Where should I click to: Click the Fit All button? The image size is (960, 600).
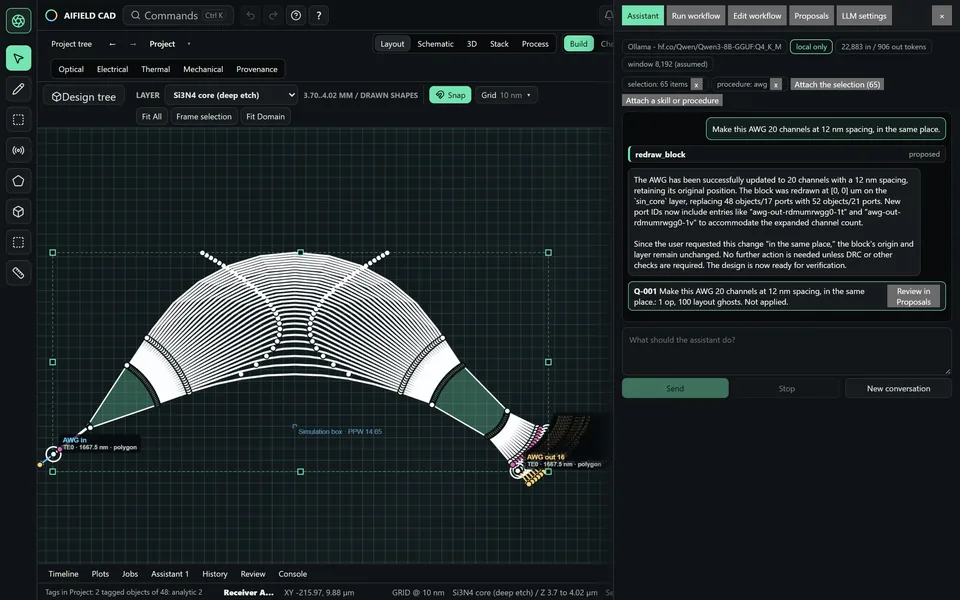coord(151,116)
